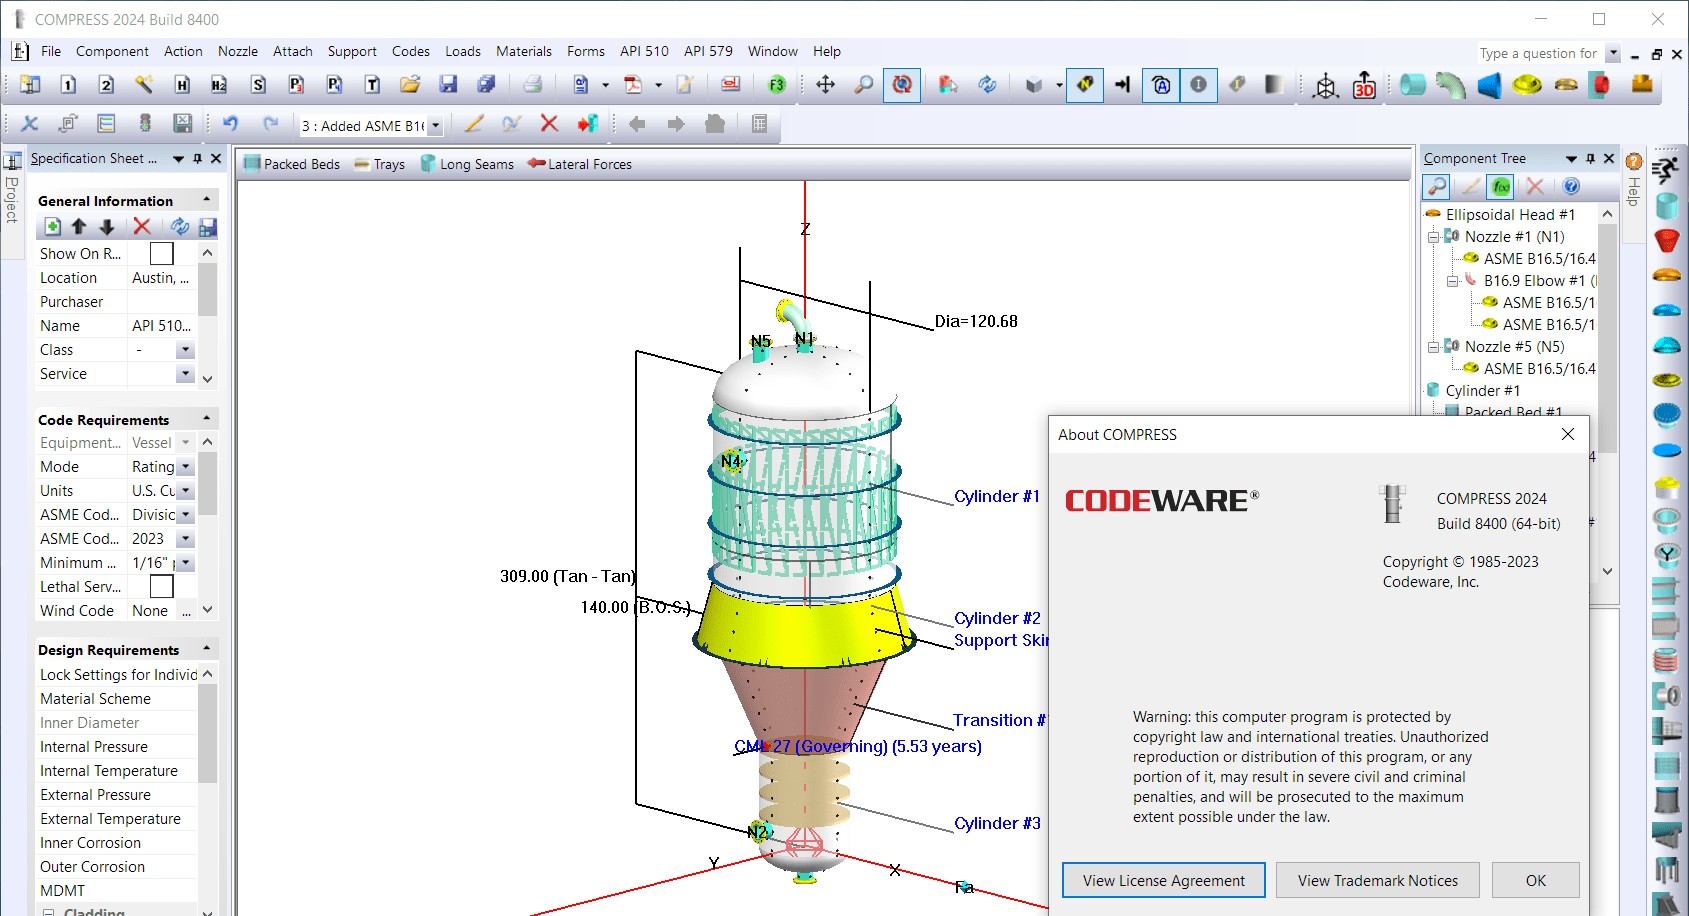Open the Units dropdown
Viewport: 1689px width, 916px height.
tap(186, 491)
